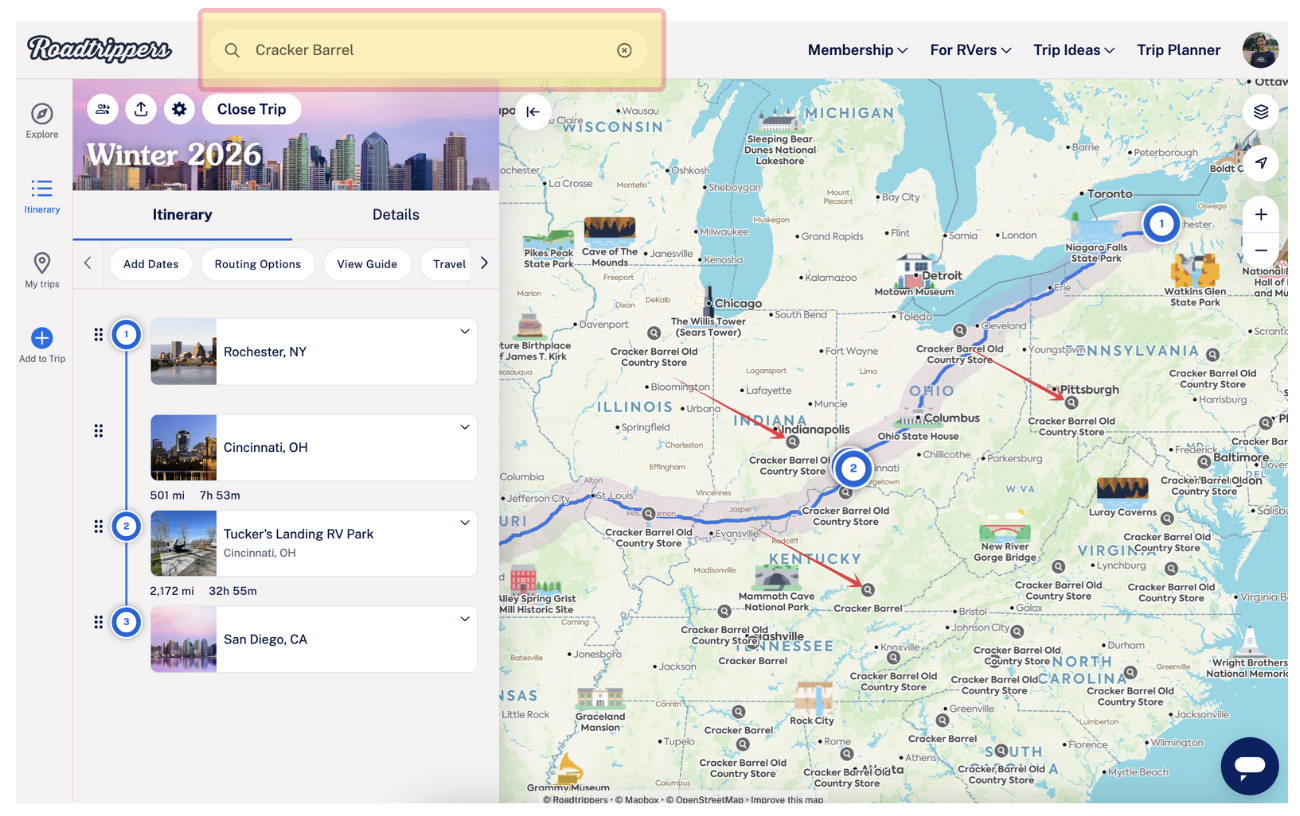1300x816 pixels.
Task: Open trip settings via the gear icon
Action: (179, 109)
